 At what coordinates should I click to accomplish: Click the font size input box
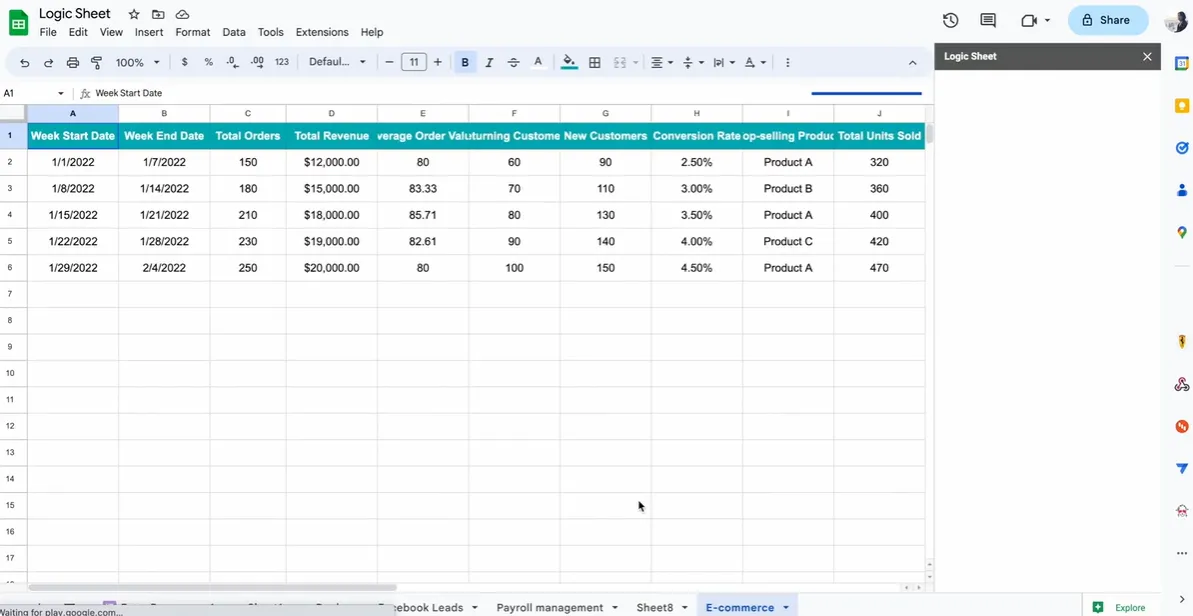[413, 62]
